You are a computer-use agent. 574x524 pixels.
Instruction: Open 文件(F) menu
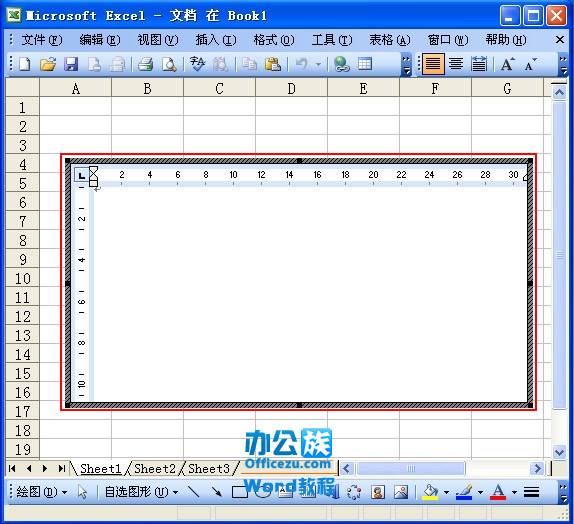42,40
